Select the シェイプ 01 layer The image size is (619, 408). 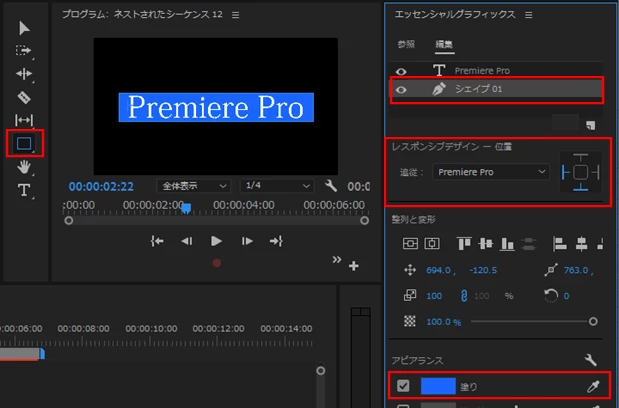coord(496,89)
